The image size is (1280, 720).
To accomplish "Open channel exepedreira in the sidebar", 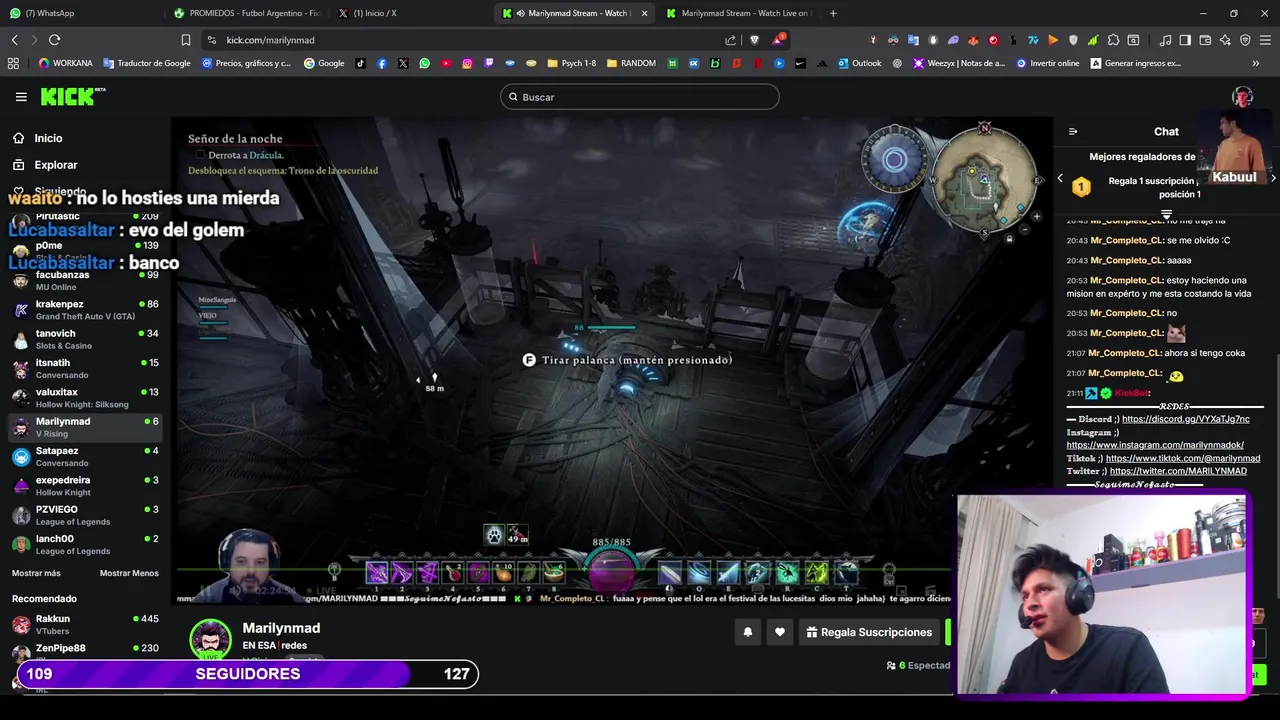I will tap(85, 486).
